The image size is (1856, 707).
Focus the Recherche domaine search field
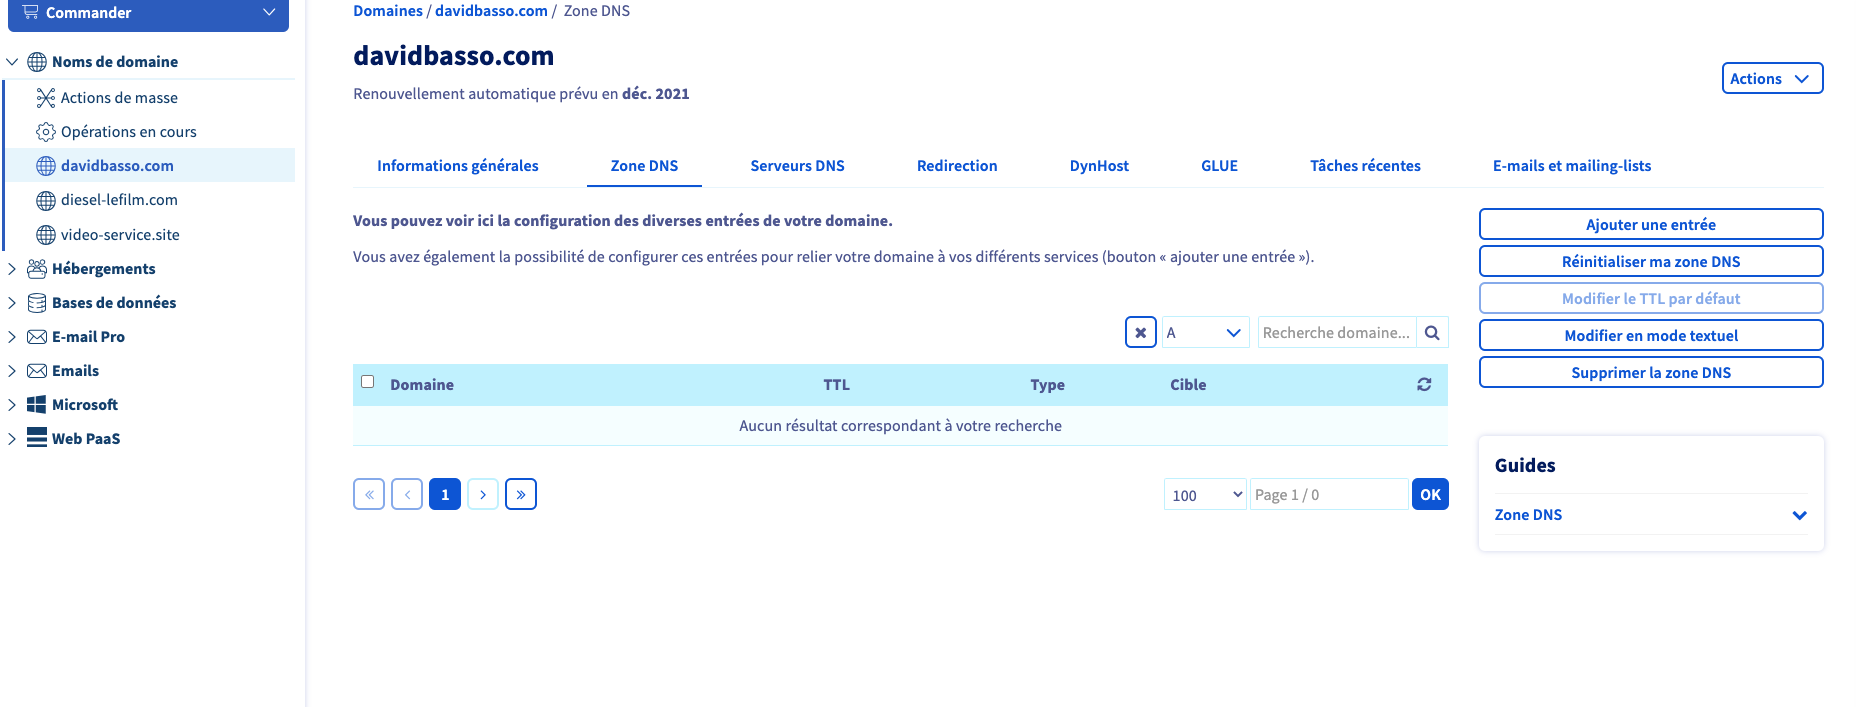coord(1336,333)
